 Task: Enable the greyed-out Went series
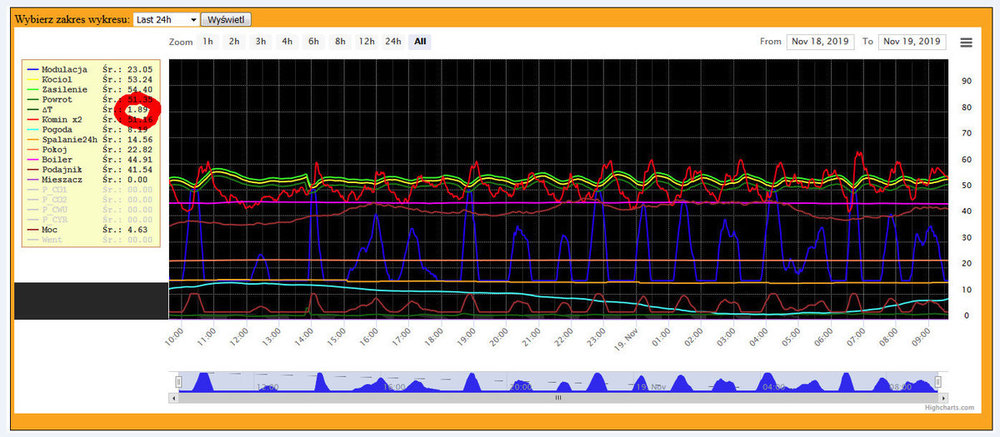point(54,239)
